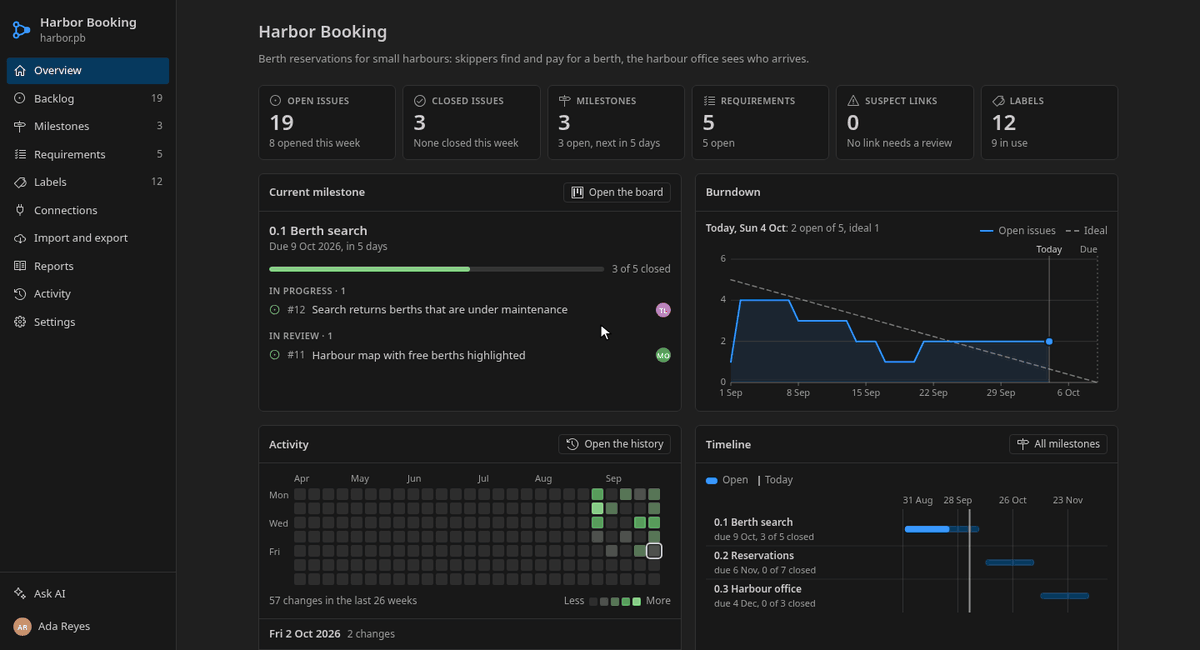Image resolution: width=1200 pixels, height=650 pixels.
Task: Open the Connections plug icon
Action: [20, 211]
